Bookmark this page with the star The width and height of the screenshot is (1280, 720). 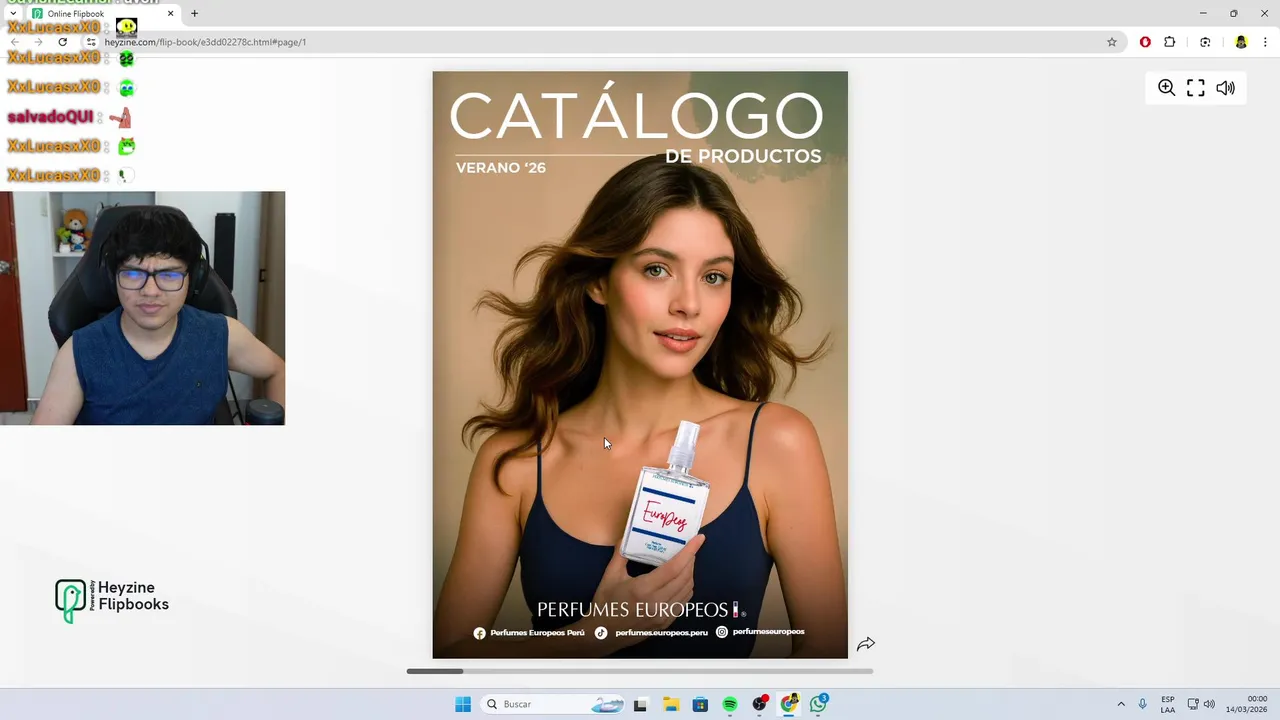point(1111,42)
